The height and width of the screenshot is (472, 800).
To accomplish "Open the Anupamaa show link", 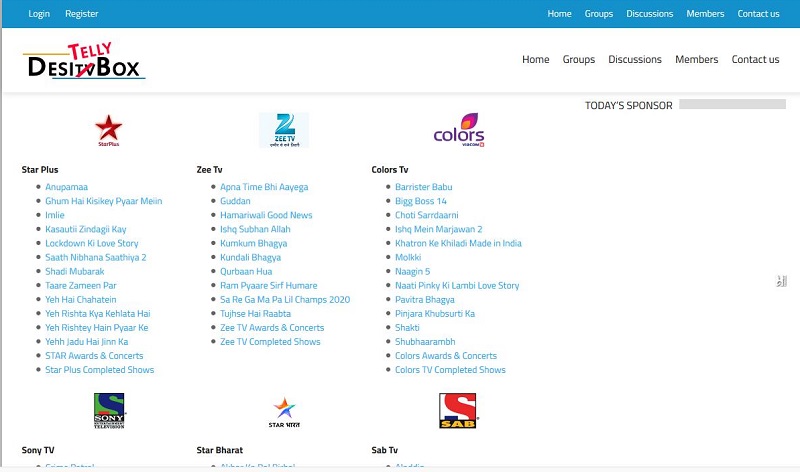I will pyautogui.click(x=66, y=187).
